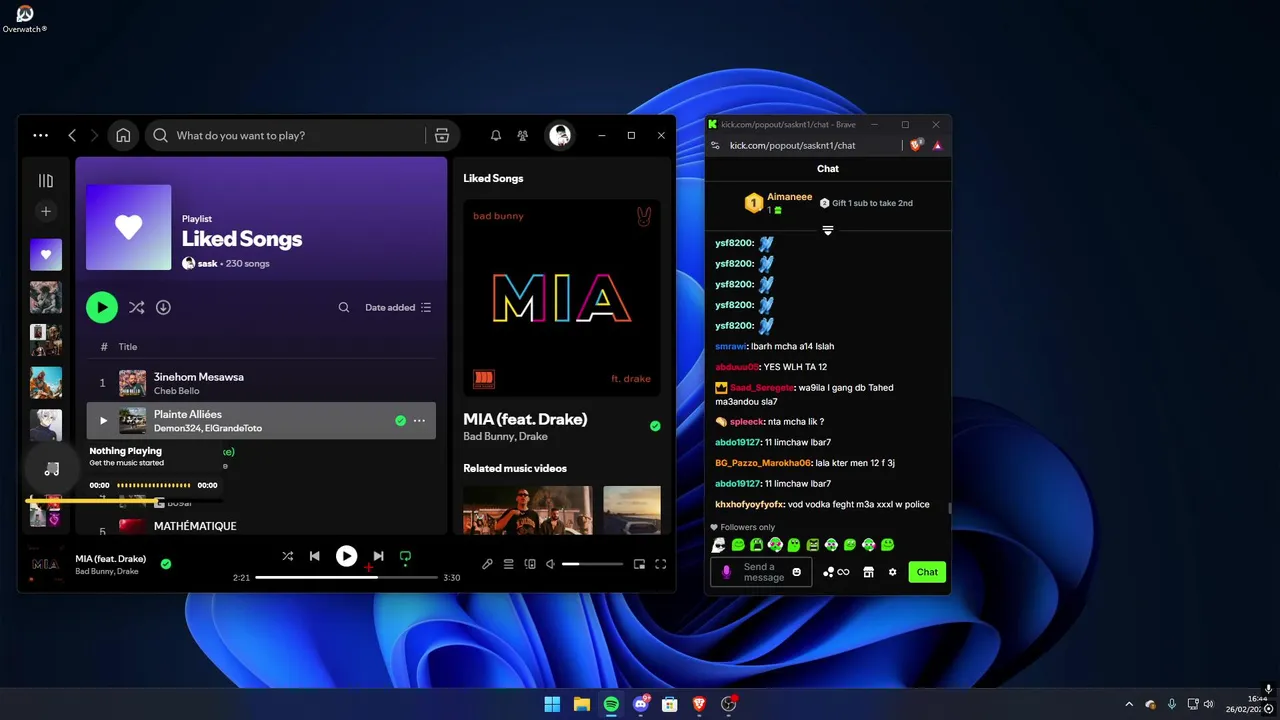Skip to the next track
1280x720 pixels.
click(x=378, y=556)
